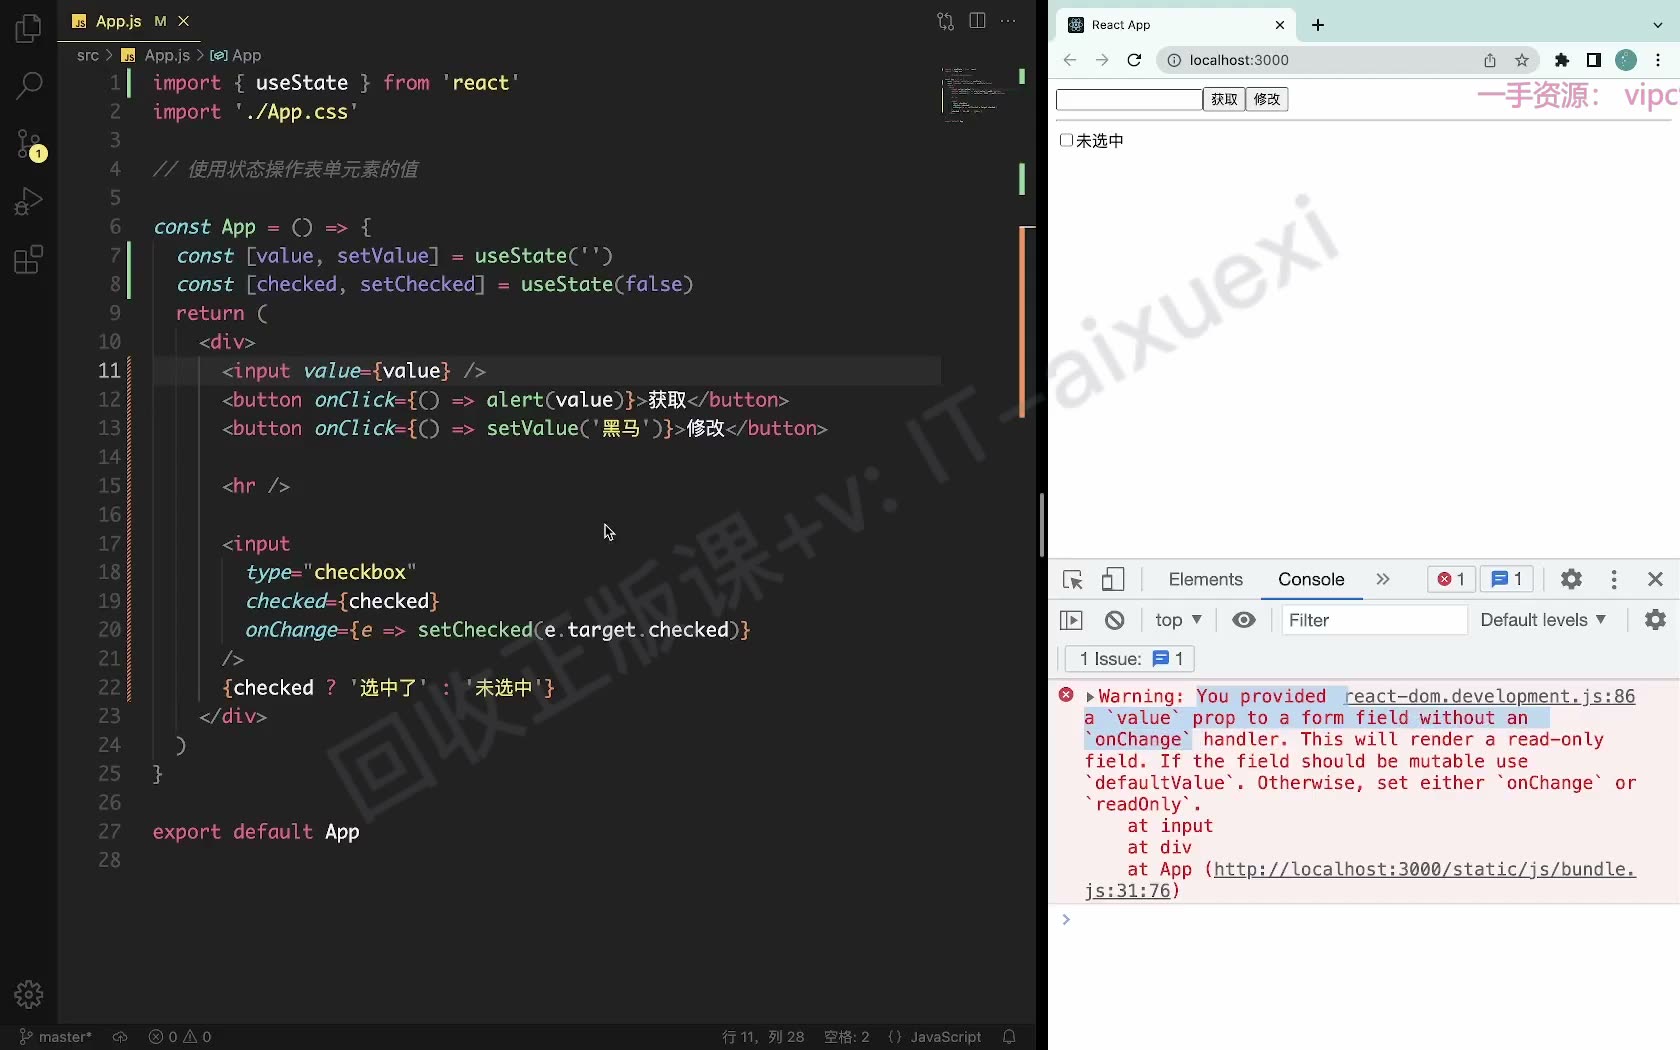Activate DevTools element inspector tool
The height and width of the screenshot is (1050, 1680).
pyautogui.click(x=1073, y=580)
